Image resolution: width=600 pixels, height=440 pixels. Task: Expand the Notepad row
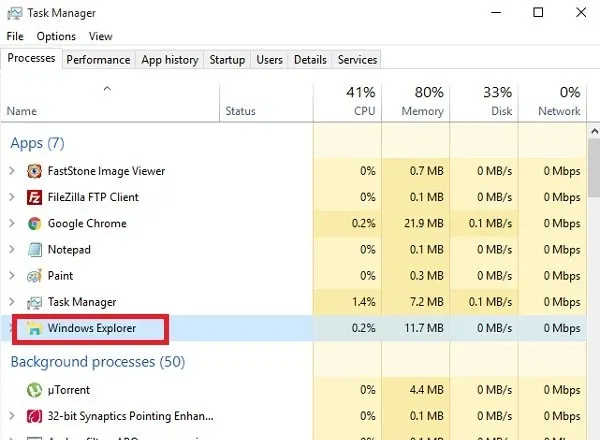[x=12, y=249]
